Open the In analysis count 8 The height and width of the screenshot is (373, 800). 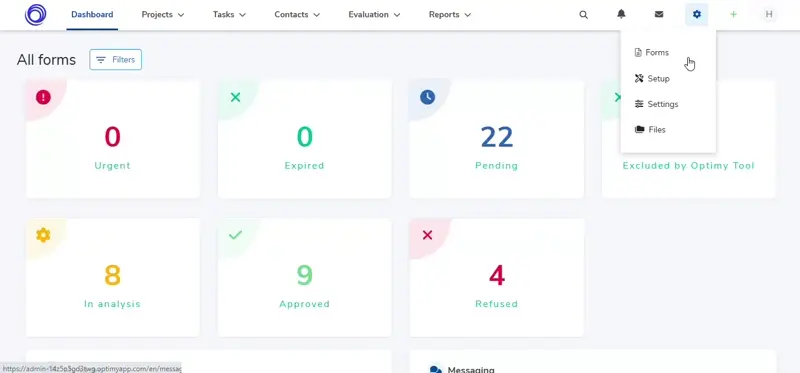[x=112, y=276]
